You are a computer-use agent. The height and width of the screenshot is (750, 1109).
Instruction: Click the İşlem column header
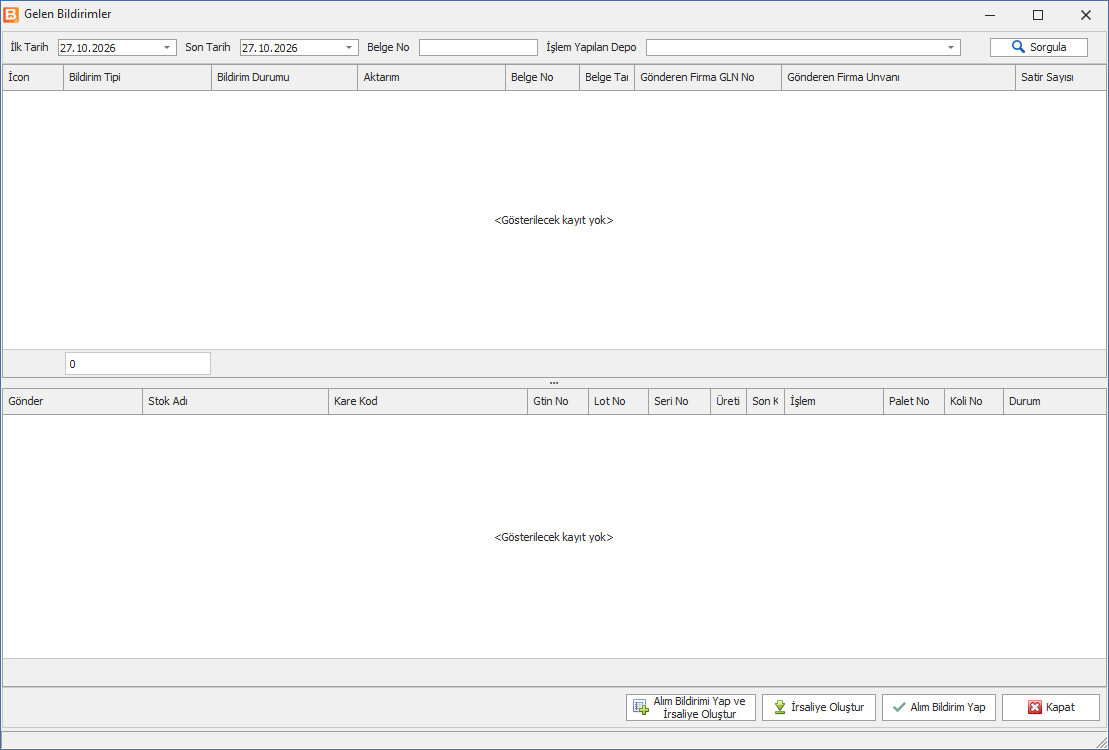834,401
